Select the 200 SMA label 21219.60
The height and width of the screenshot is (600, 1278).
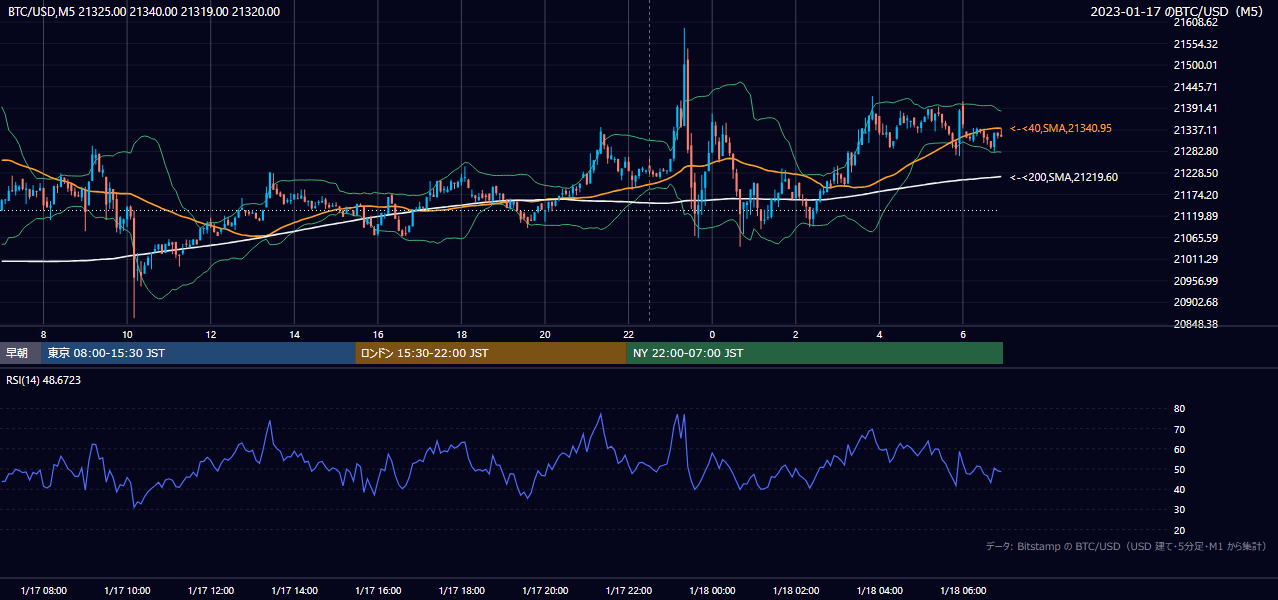1064,177
